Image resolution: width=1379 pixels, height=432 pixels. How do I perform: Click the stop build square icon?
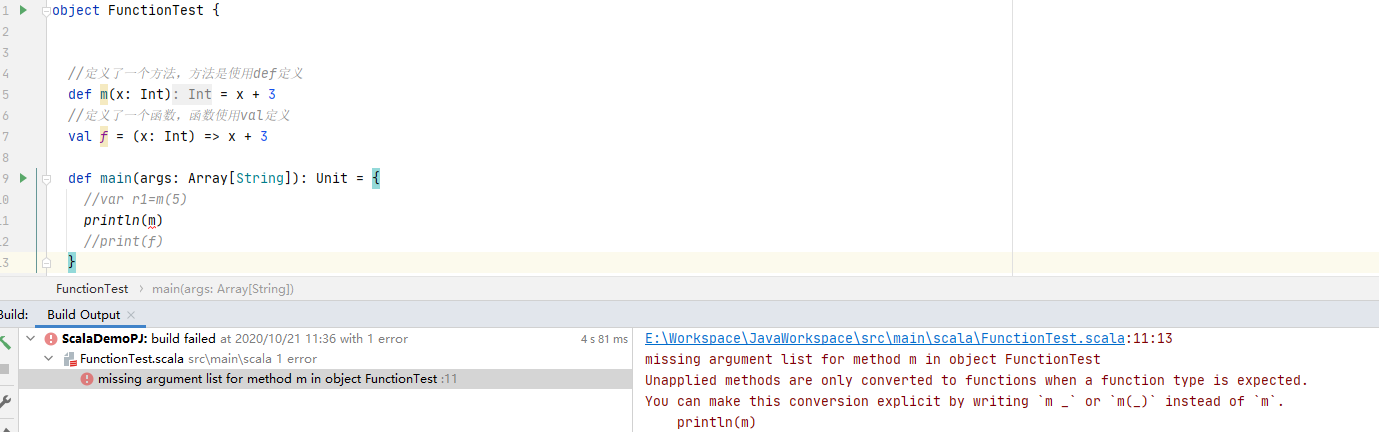pos(4,369)
